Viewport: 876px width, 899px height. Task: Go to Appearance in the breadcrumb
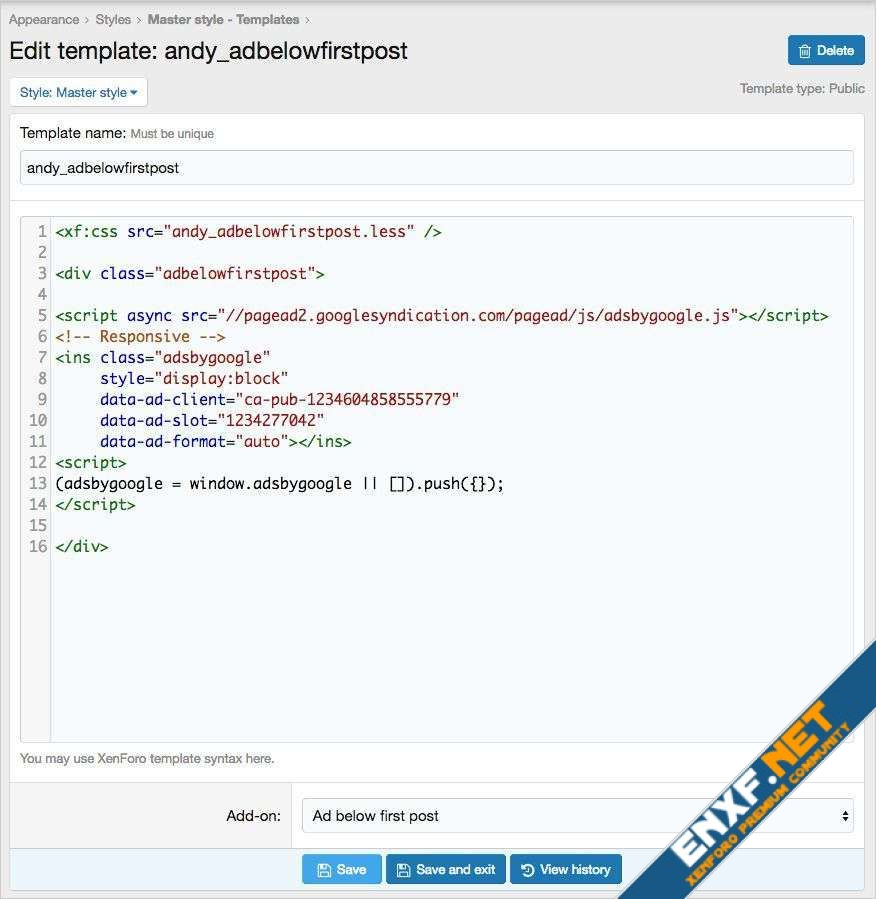click(x=44, y=19)
